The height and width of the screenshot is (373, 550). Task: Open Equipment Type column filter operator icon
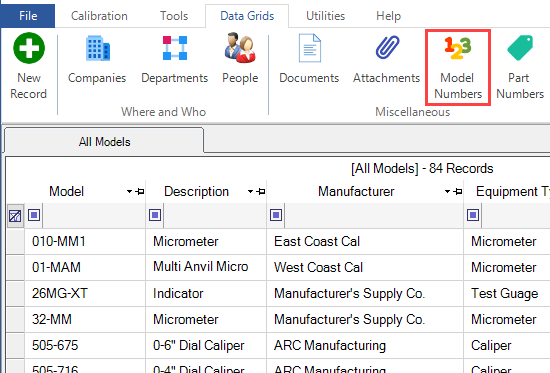pyautogui.click(x=473, y=215)
